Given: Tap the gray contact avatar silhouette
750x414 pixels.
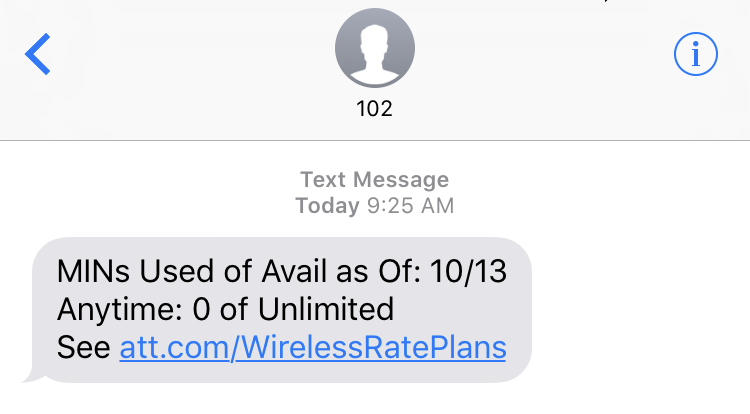Looking at the screenshot, I should coord(375,53).
